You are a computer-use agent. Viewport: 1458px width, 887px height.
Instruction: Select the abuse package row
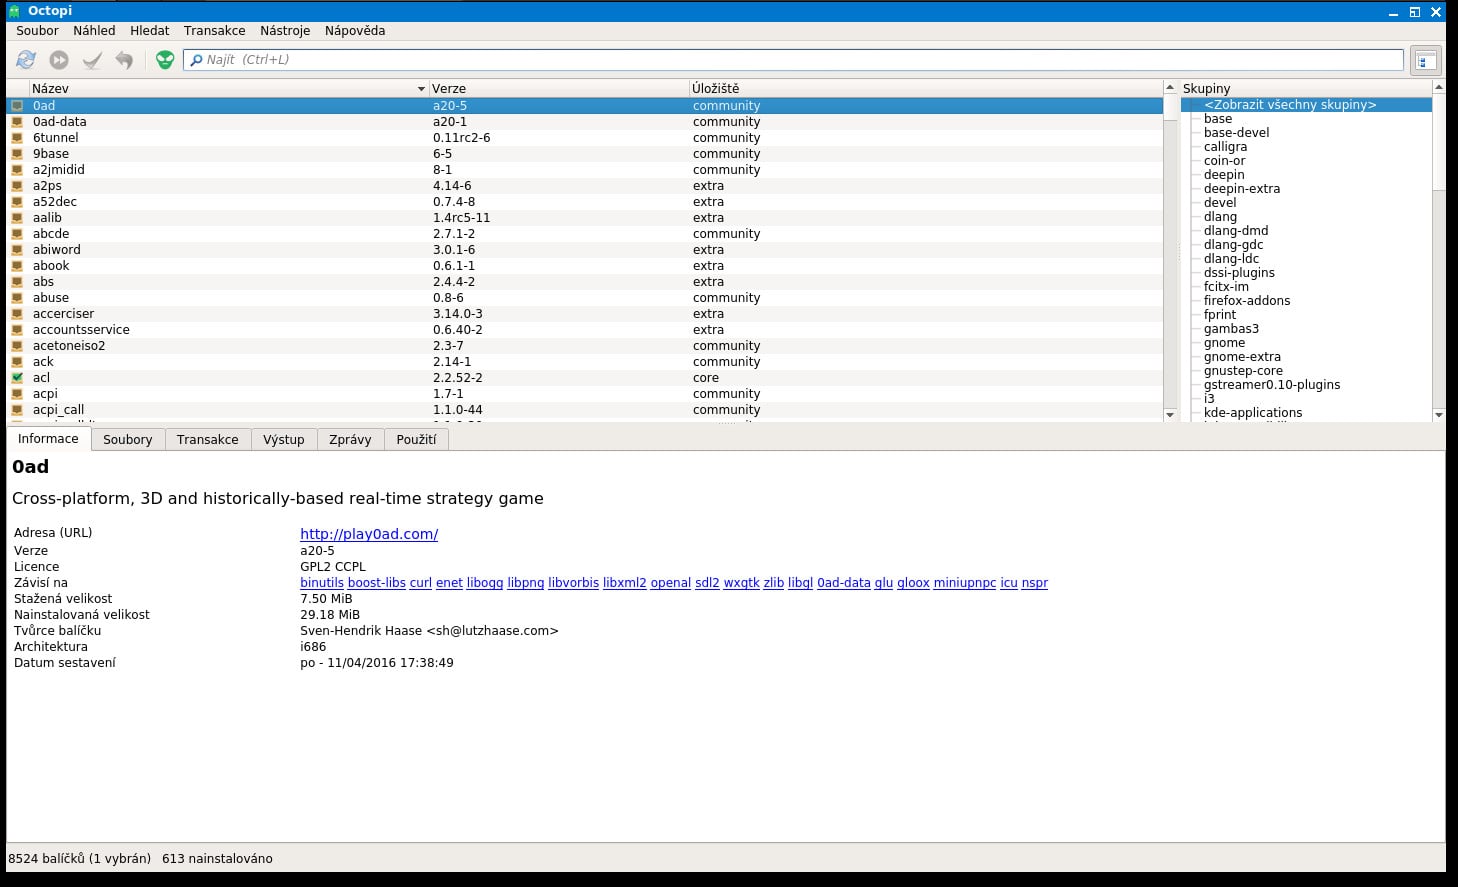586,298
